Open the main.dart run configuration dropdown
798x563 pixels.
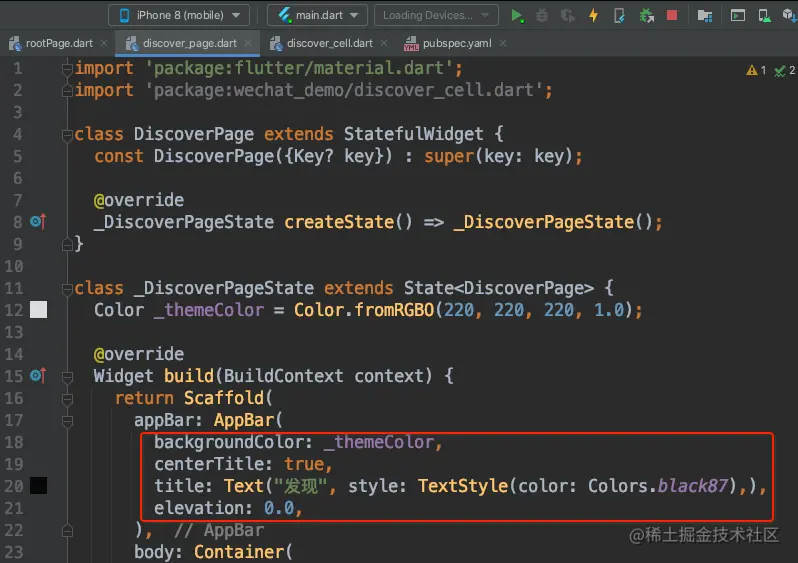click(317, 15)
